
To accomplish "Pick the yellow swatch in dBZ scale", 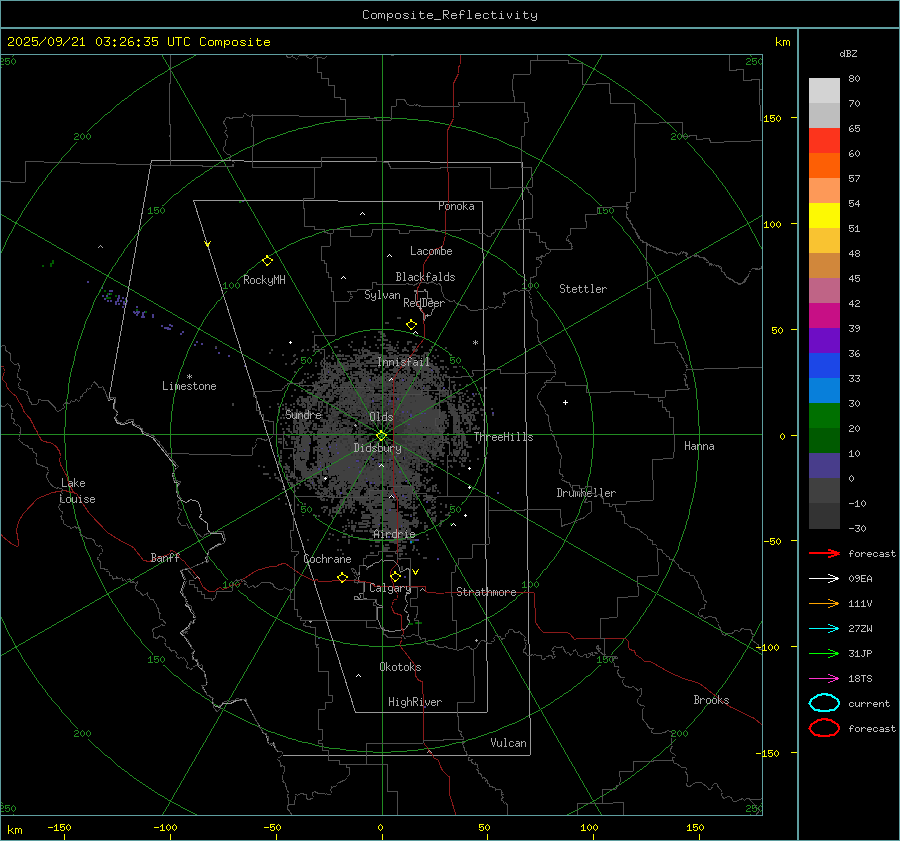I will [824, 216].
